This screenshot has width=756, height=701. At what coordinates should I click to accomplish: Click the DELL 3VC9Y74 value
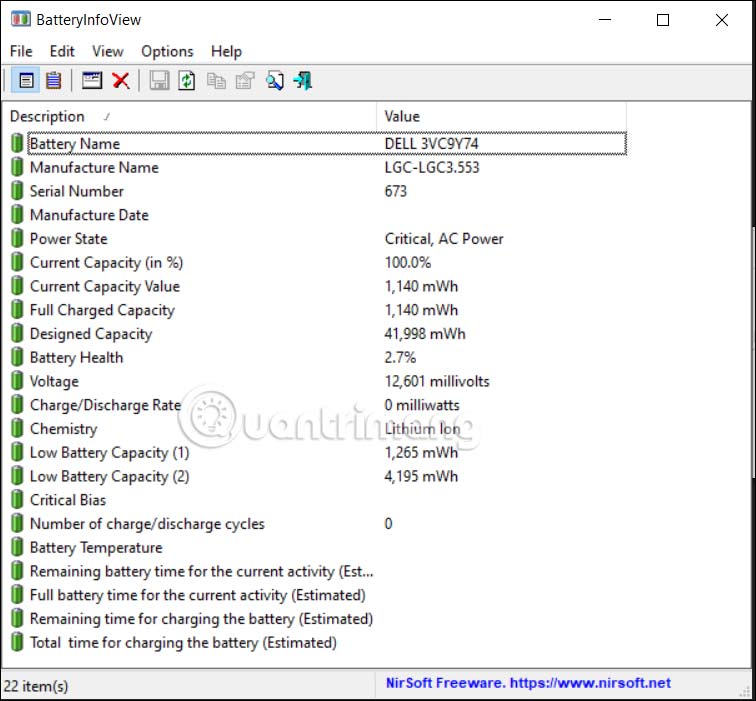432,144
